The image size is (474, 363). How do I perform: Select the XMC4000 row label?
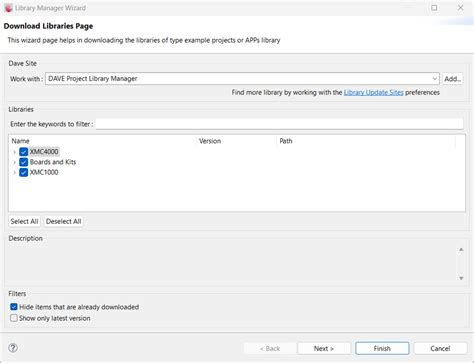(44, 152)
